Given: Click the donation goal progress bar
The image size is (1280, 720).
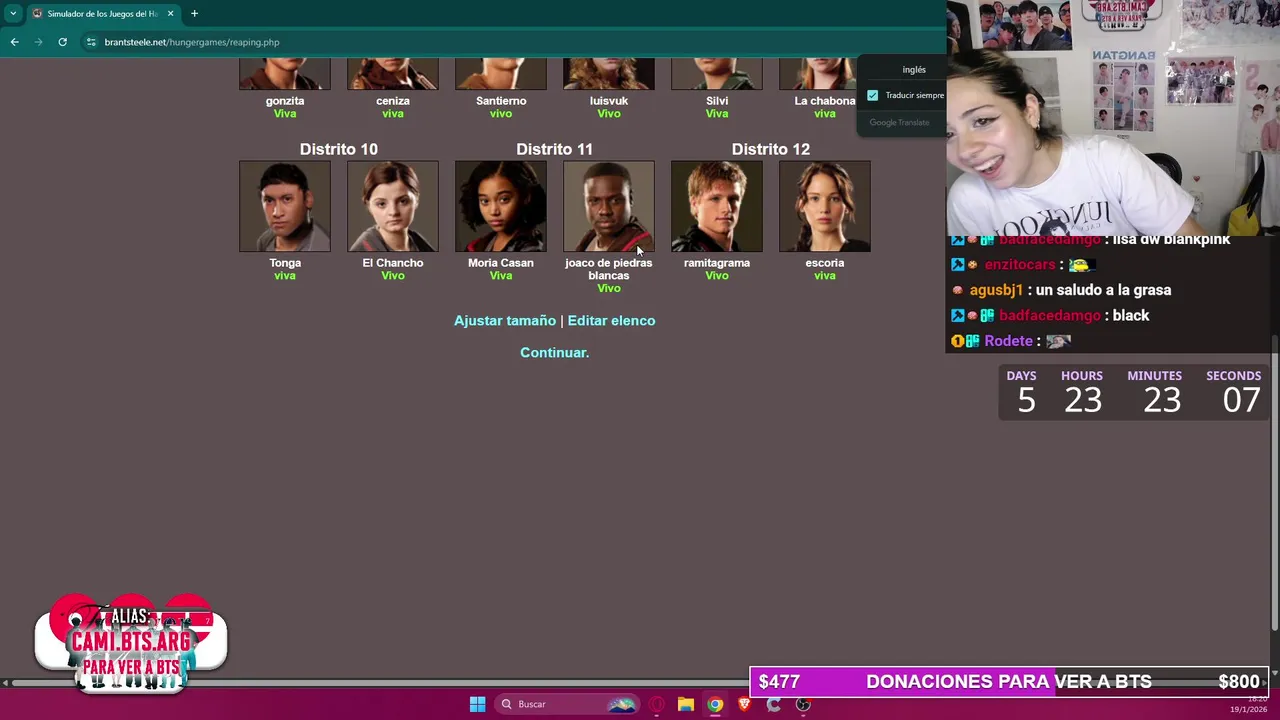Looking at the screenshot, I should [x=1008, y=681].
